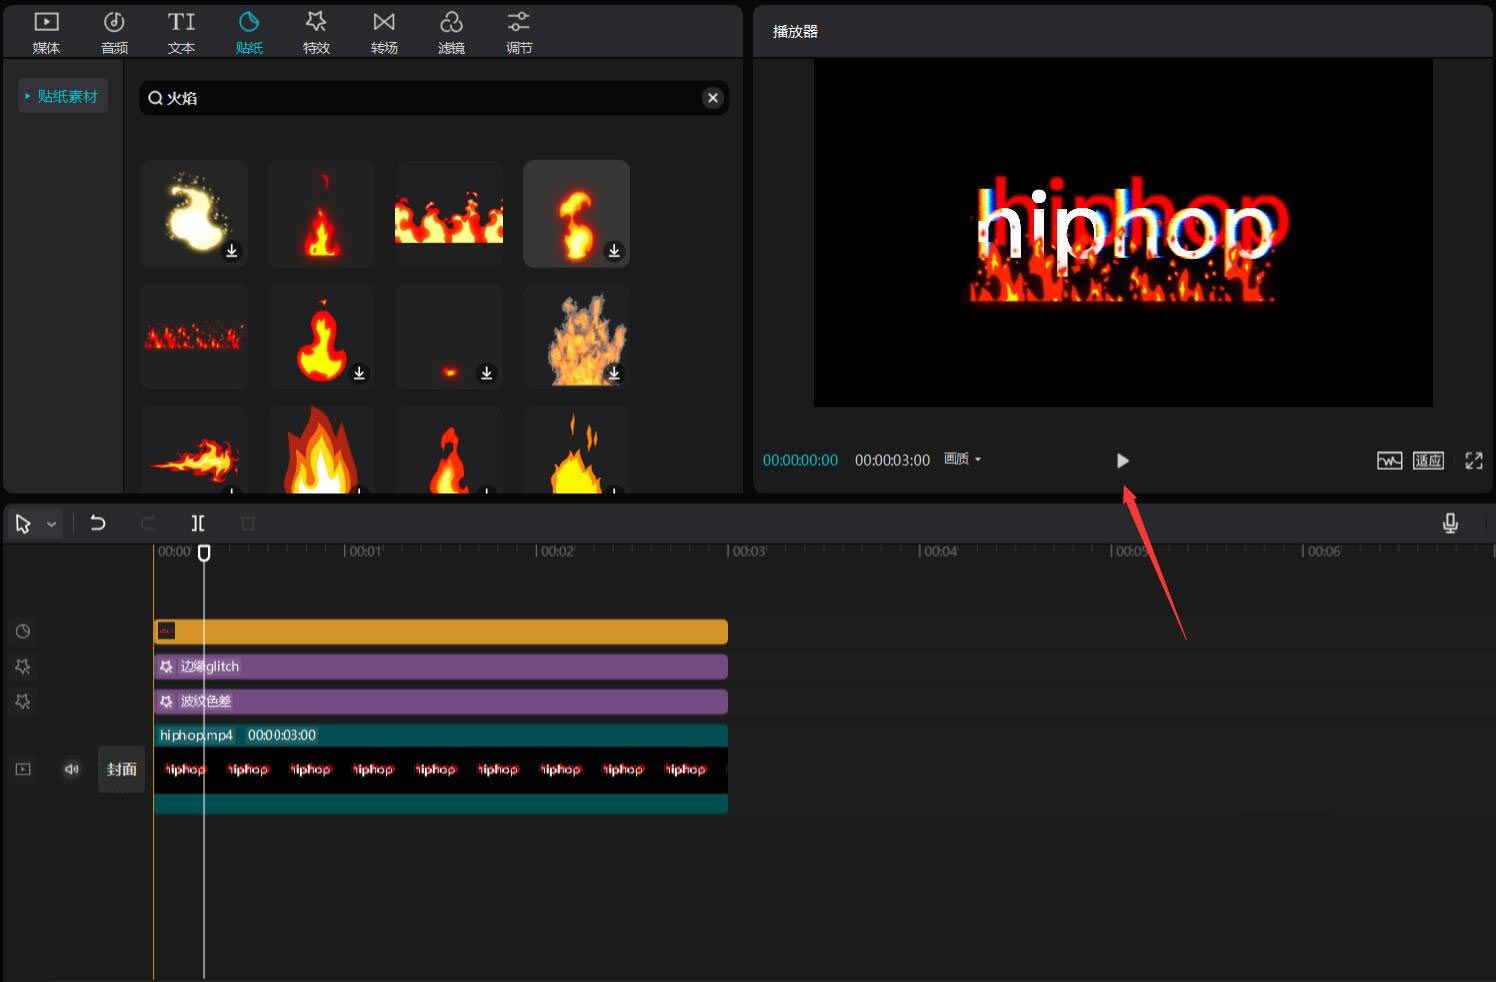Open the 画质 quality dropdown
1496x982 pixels.
tap(961, 459)
